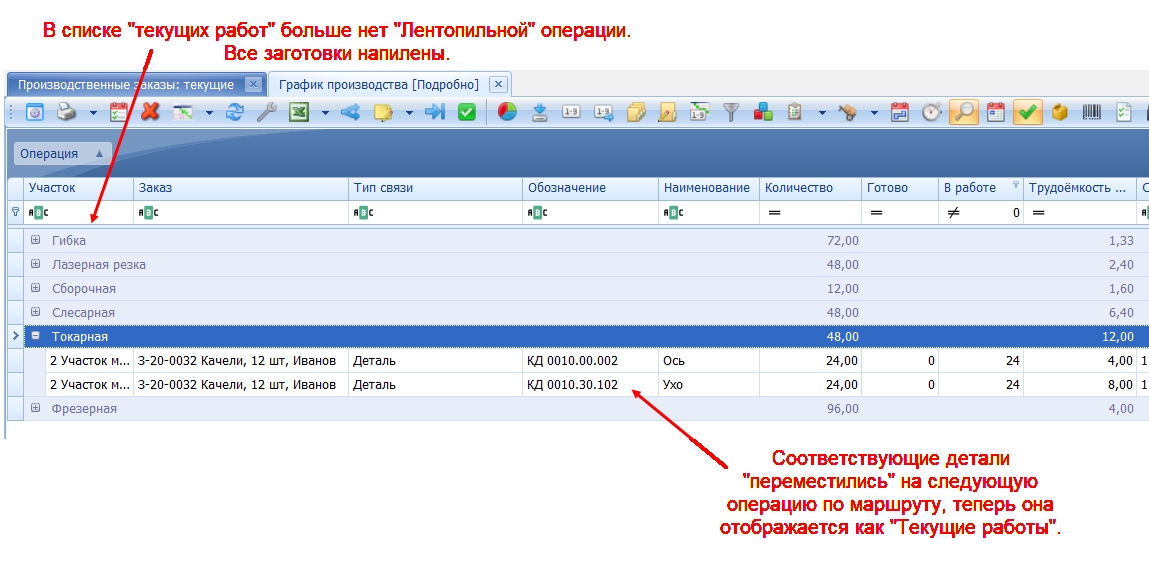The height and width of the screenshot is (568, 1149).
Task: Click the stopwatch icon
Action: coord(931,112)
